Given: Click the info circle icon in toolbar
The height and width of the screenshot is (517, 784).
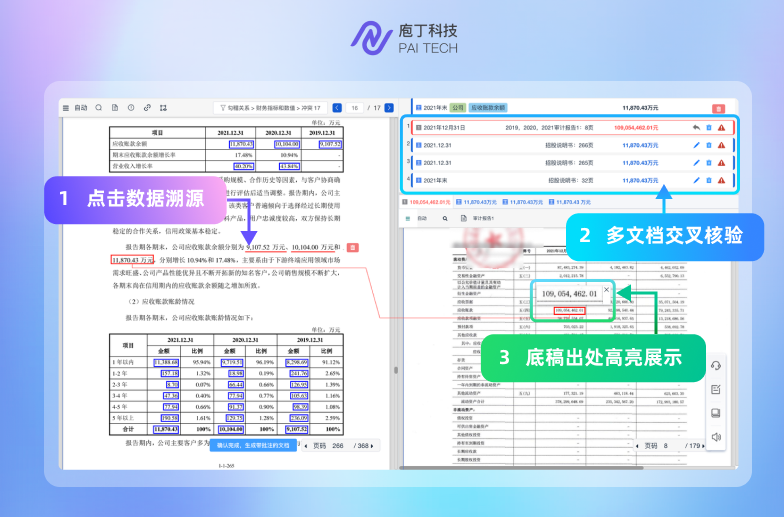Looking at the screenshot, I should point(131,108).
